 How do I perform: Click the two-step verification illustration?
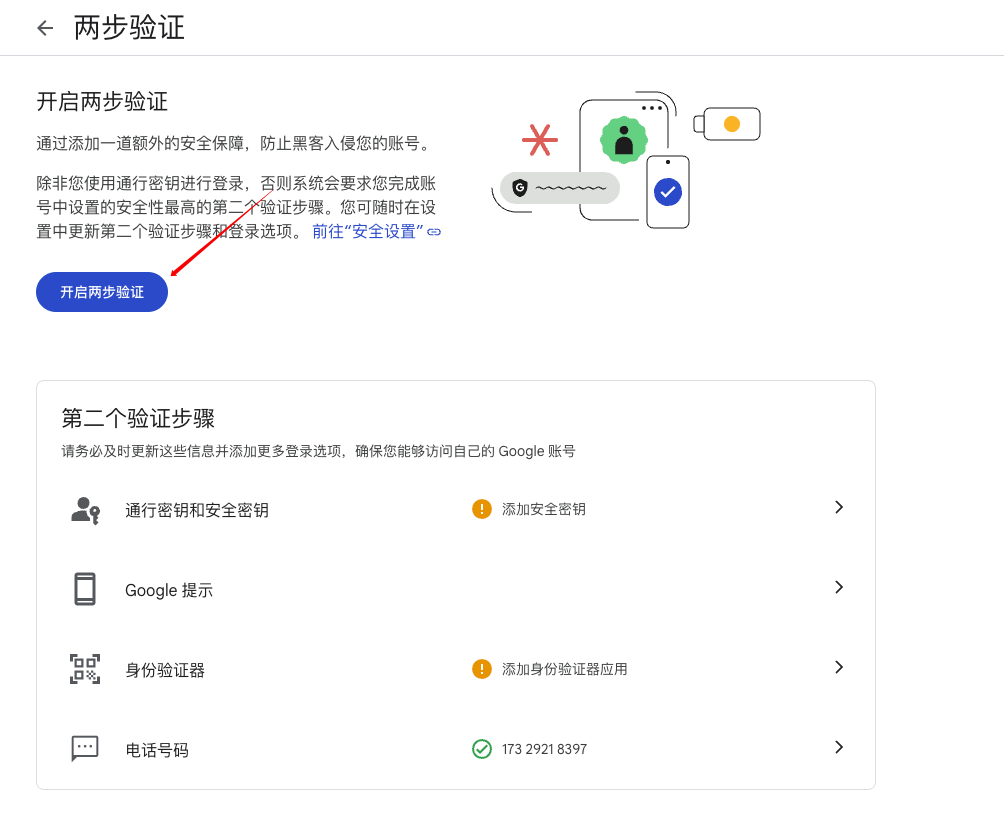[626, 160]
